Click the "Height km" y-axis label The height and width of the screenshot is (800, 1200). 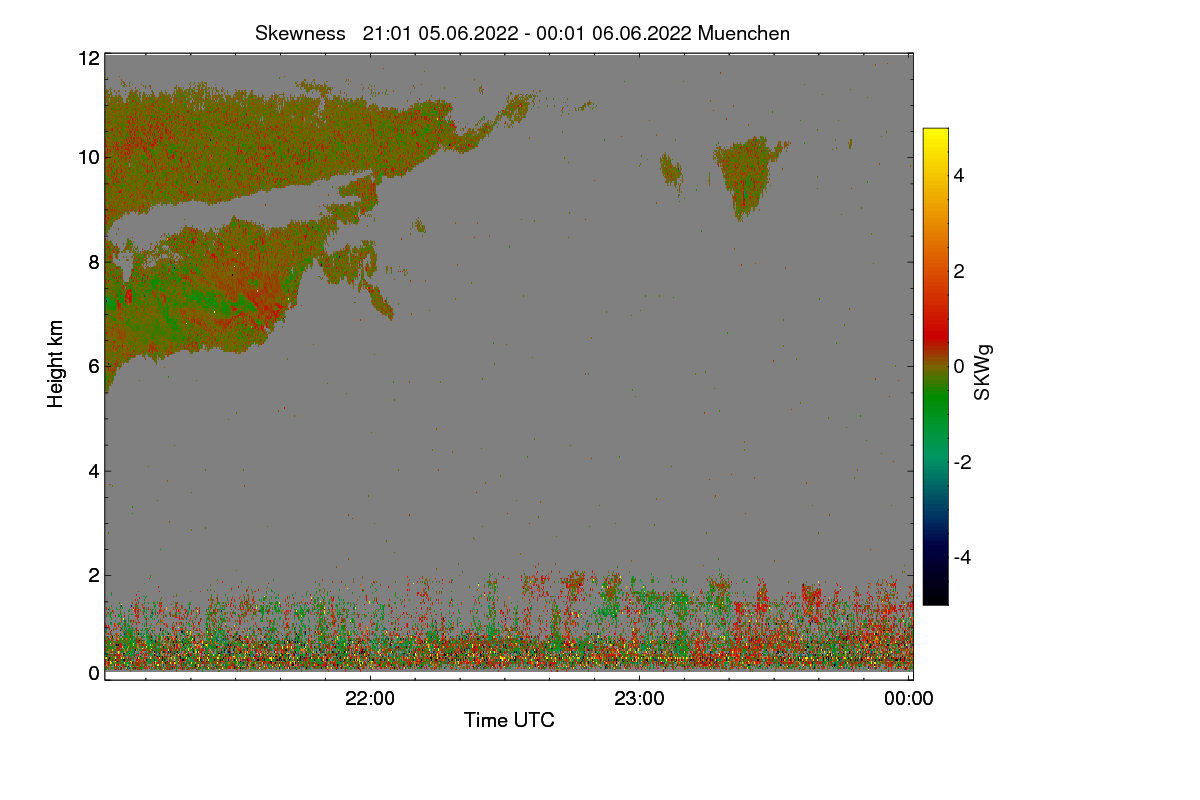[x=56, y=364]
